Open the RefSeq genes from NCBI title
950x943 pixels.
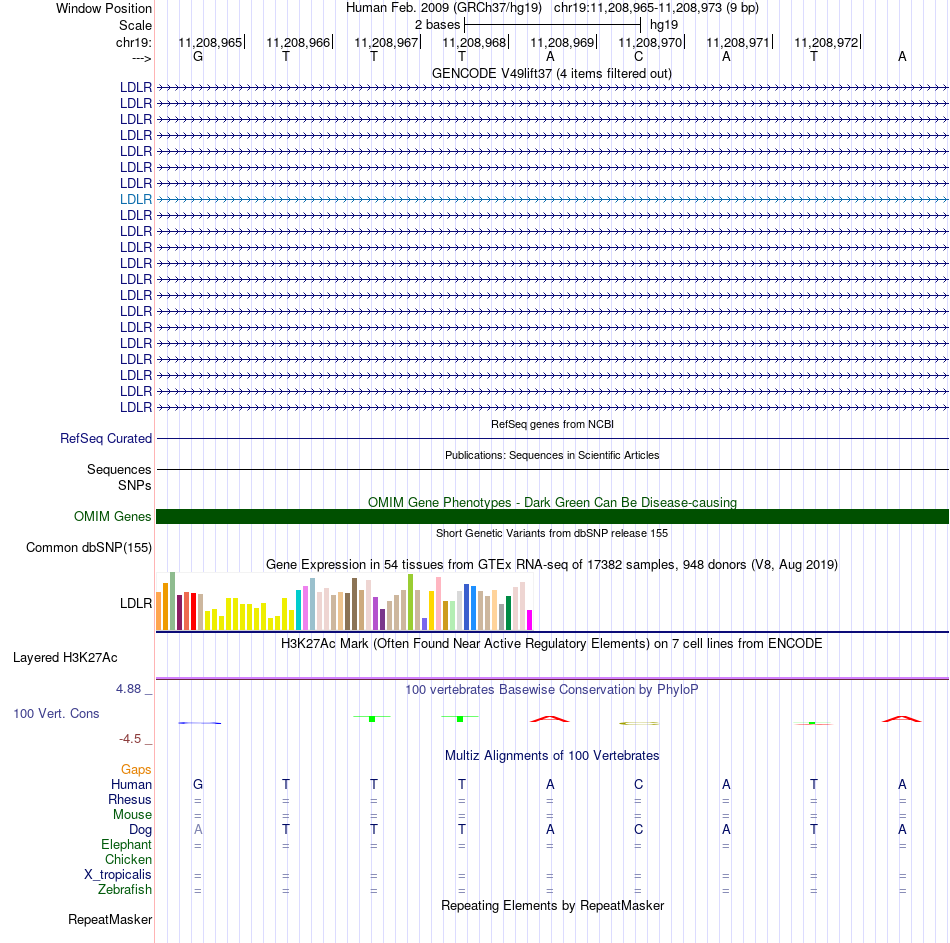click(x=552, y=424)
